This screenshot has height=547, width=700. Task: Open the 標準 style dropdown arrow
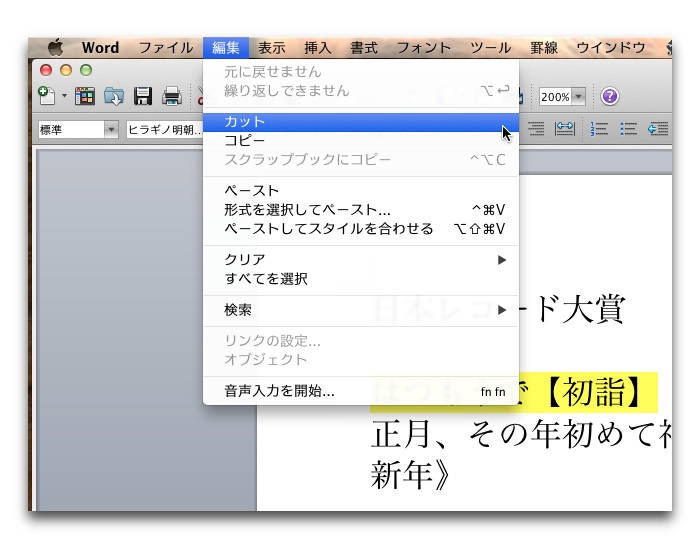point(111,129)
